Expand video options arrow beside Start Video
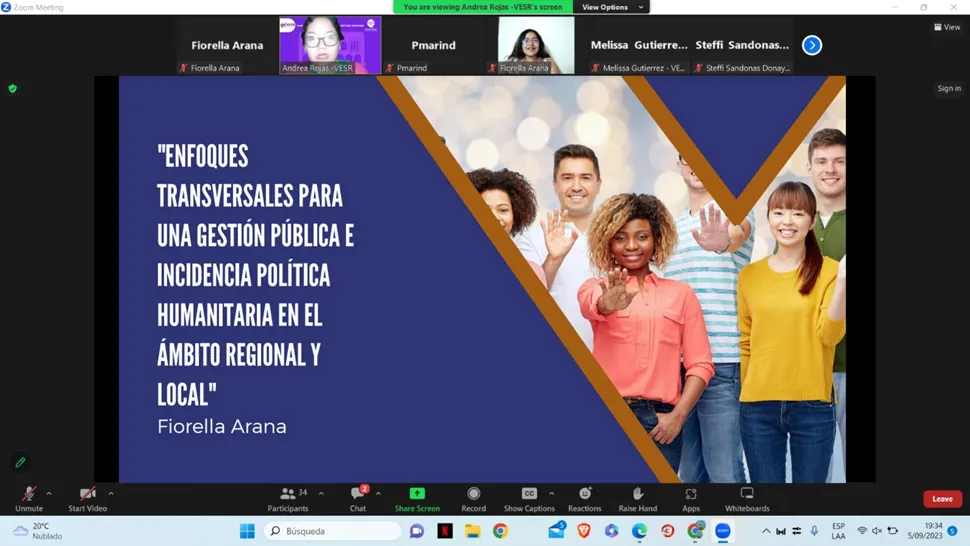970x546 pixels. (111, 493)
